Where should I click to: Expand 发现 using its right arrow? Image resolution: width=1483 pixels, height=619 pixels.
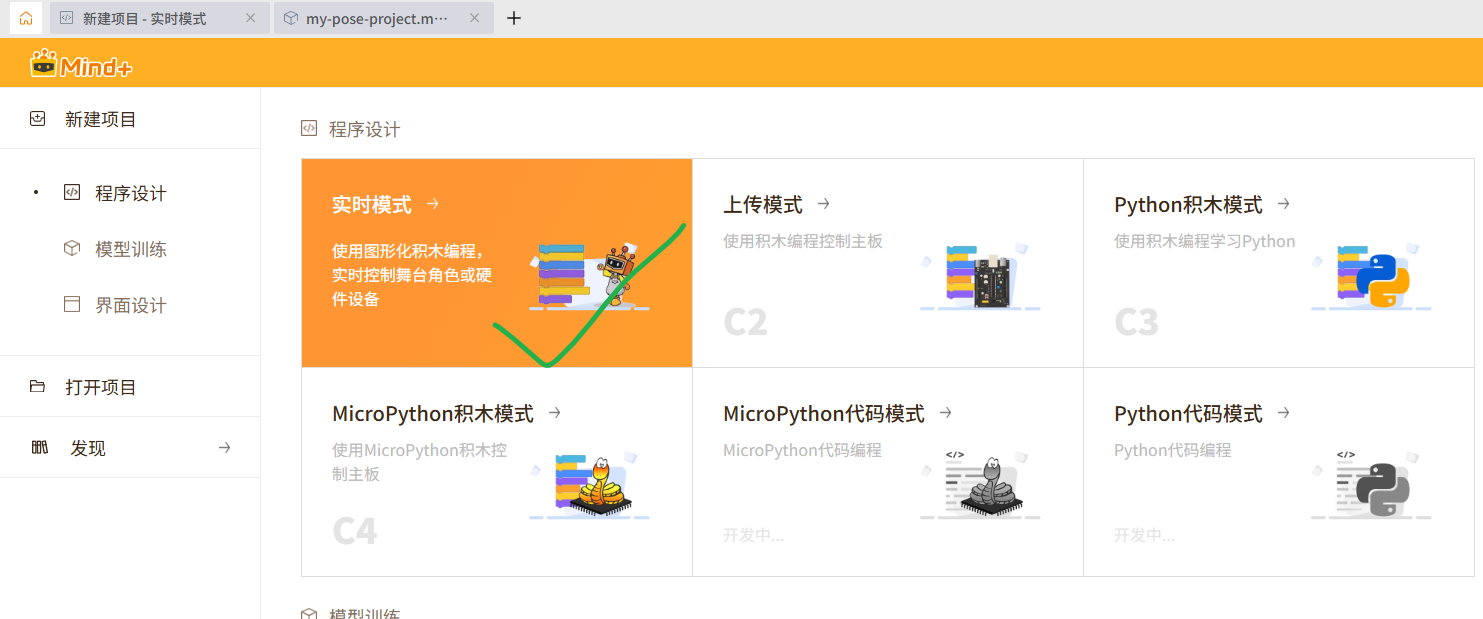224,448
